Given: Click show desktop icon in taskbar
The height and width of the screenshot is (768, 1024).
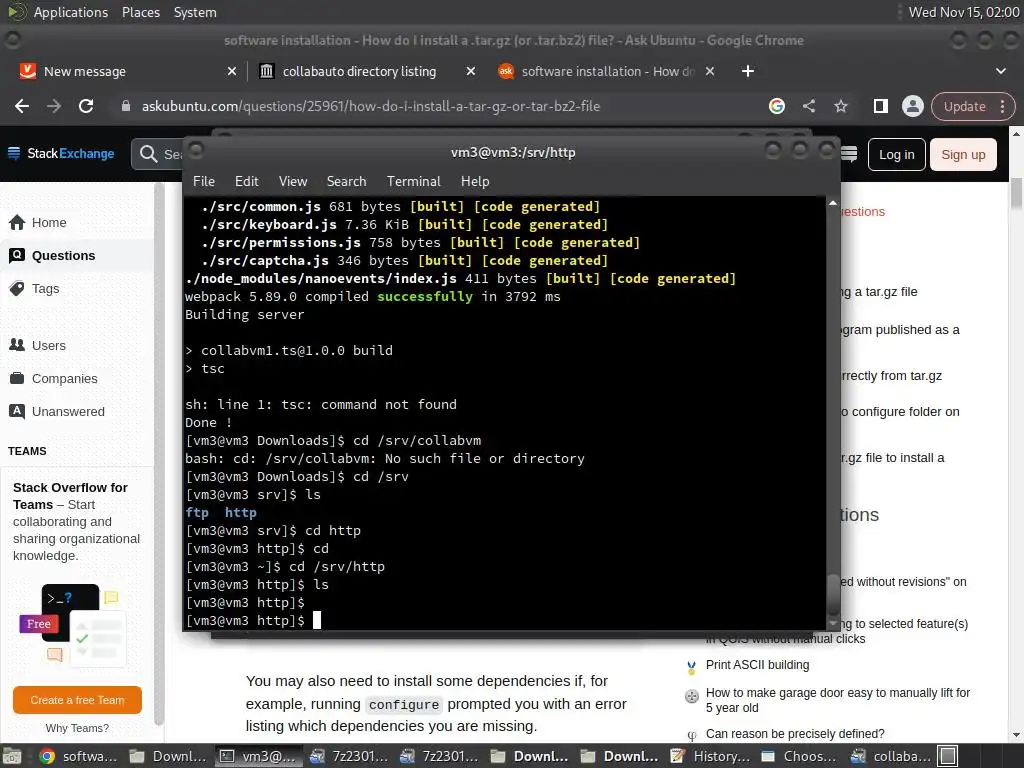Looking at the screenshot, I should click(x=12, y=756).
